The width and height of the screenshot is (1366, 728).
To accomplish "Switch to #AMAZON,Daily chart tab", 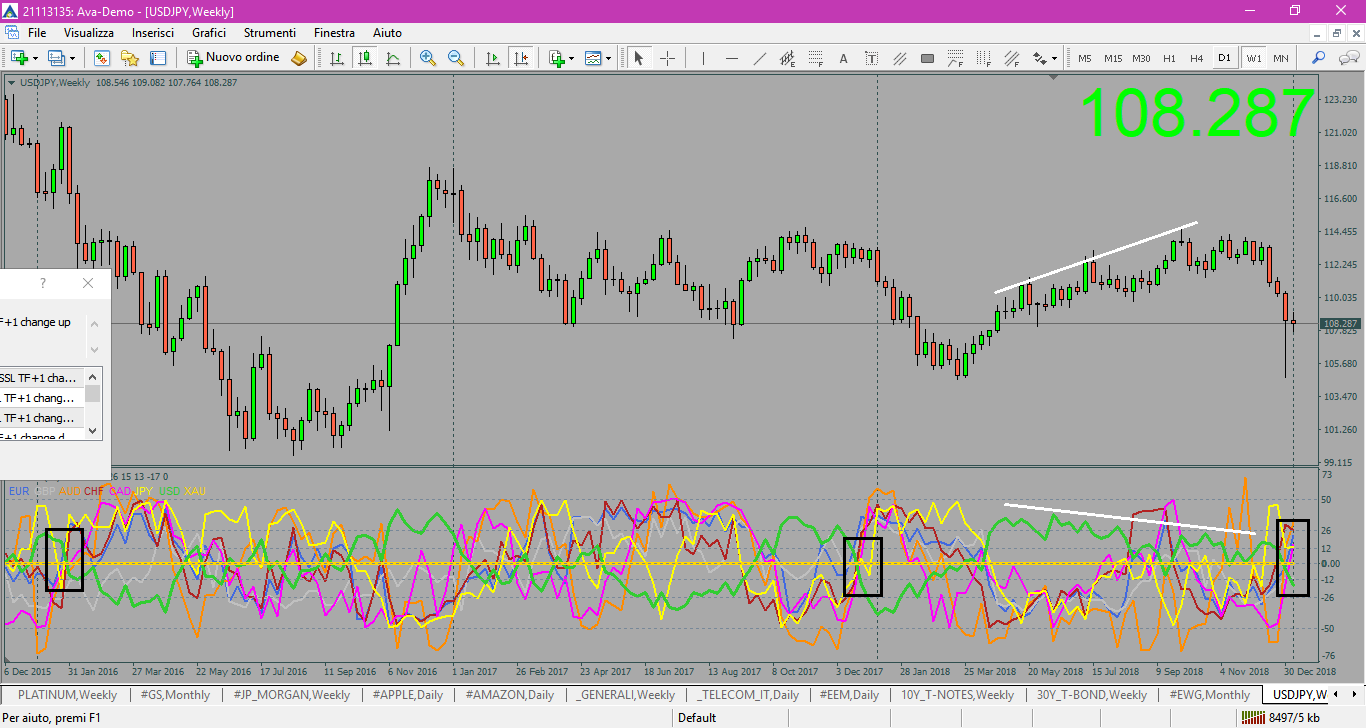I will [x=509, y=694].
